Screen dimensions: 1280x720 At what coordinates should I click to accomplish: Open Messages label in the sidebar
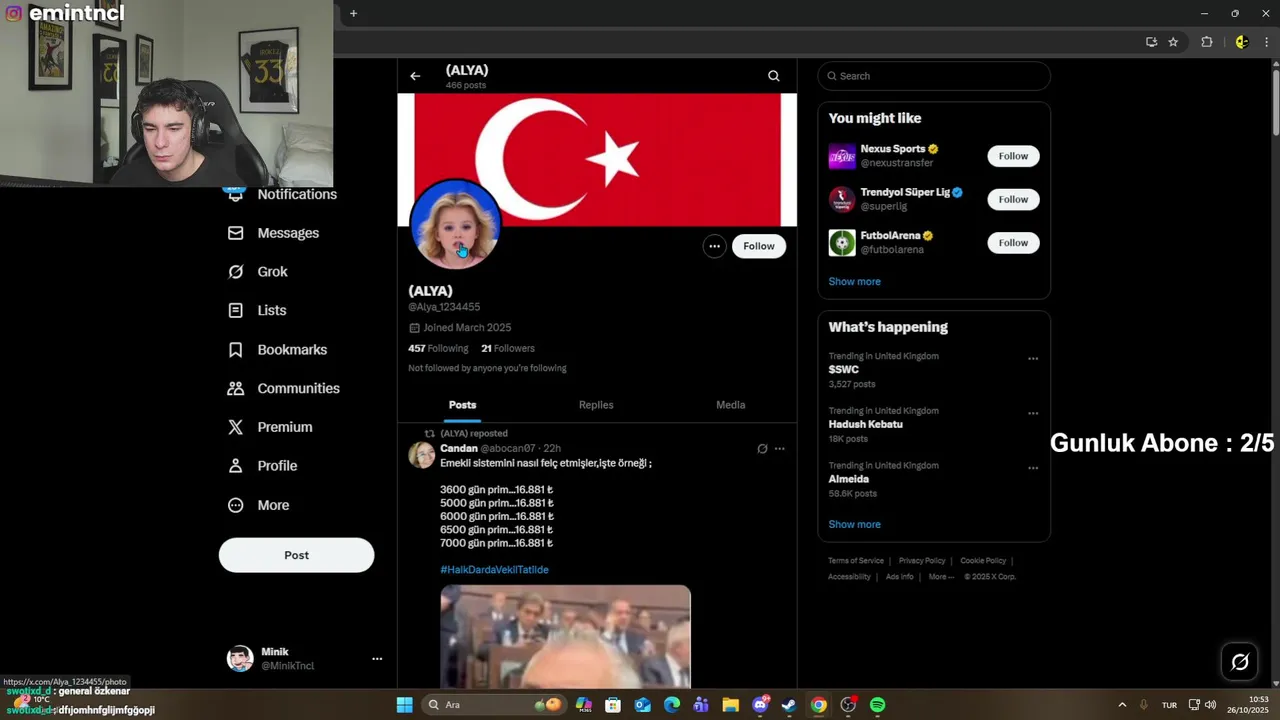pos(288,233)
